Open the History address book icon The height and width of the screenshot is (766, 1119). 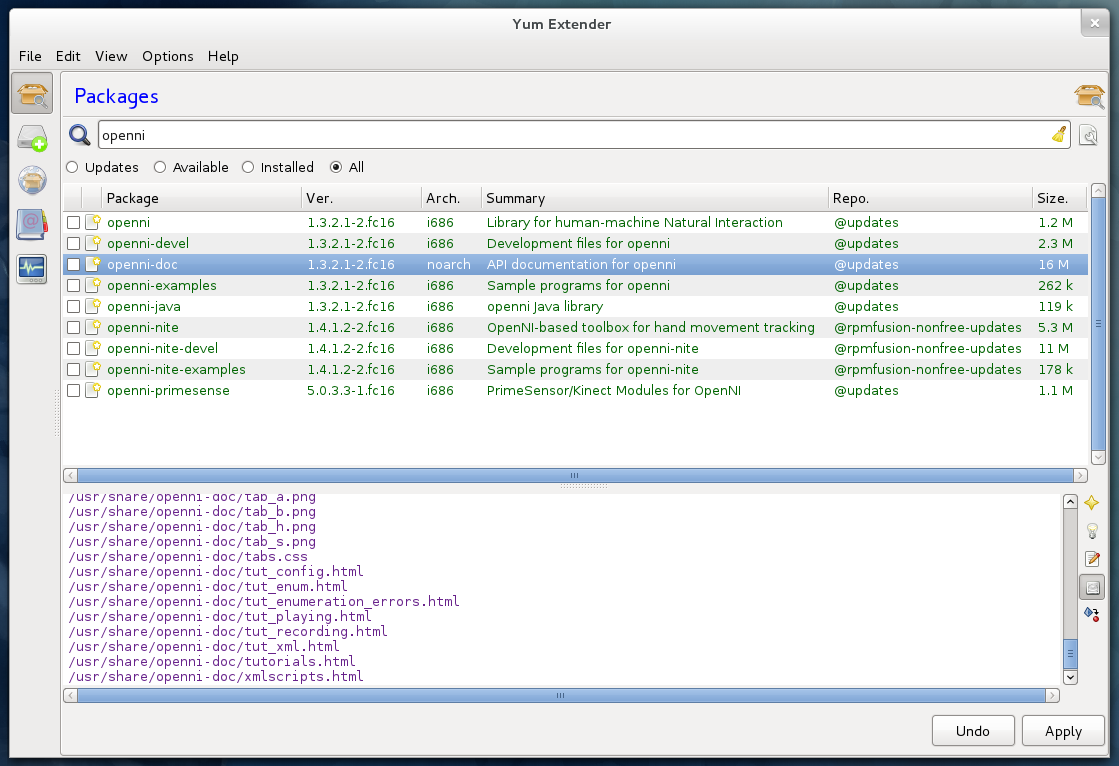[32, 225]
